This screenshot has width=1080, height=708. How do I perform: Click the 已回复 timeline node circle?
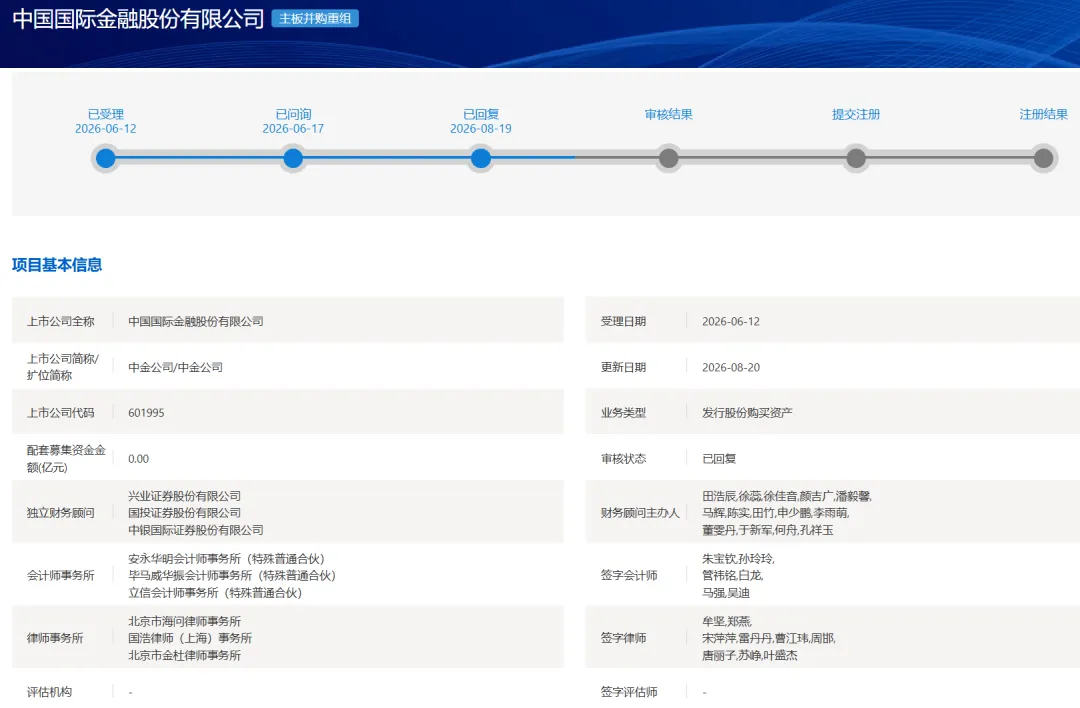[481, 158]
